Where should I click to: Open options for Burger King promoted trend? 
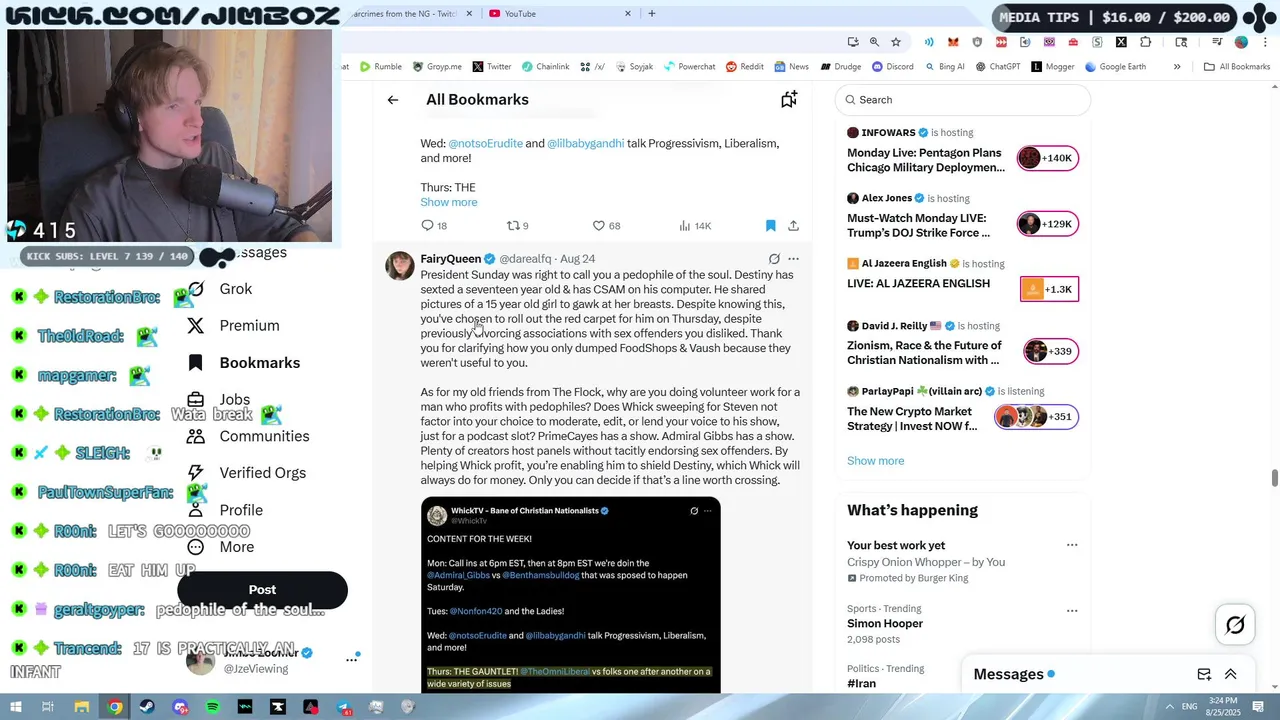pos(1072,545)
